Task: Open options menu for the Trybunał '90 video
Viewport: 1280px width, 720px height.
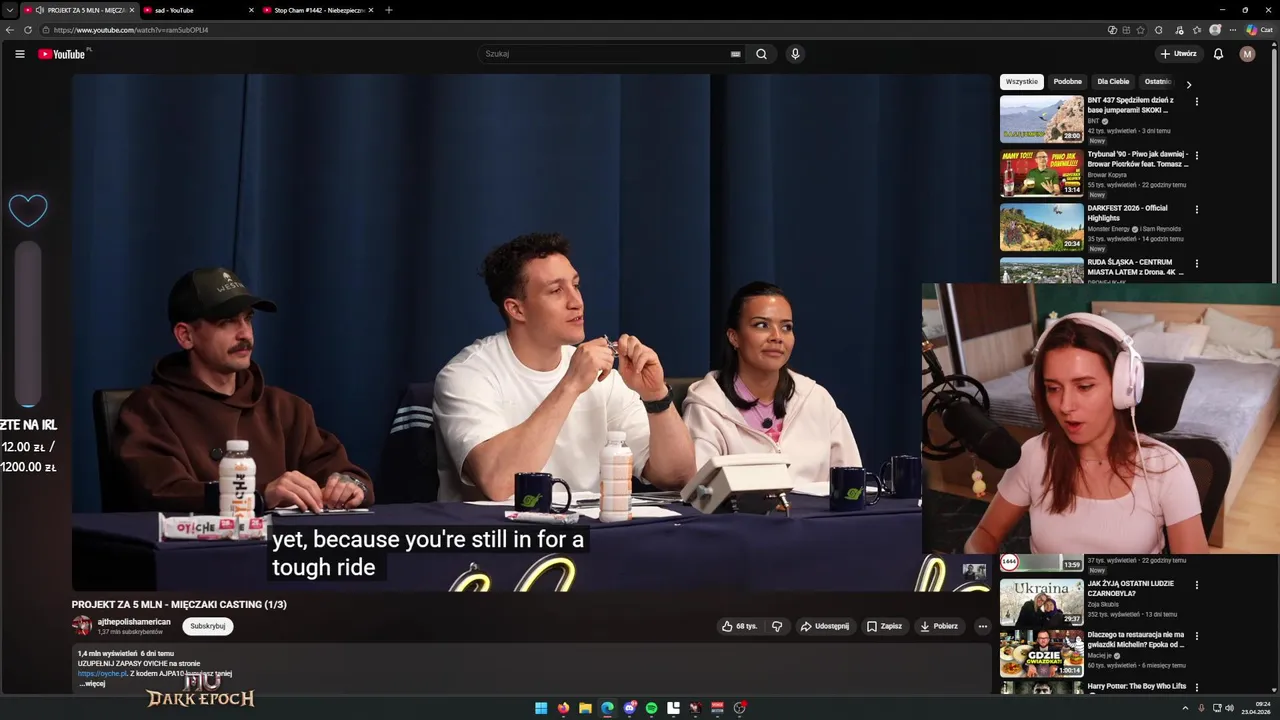Action: (1196, 155)
